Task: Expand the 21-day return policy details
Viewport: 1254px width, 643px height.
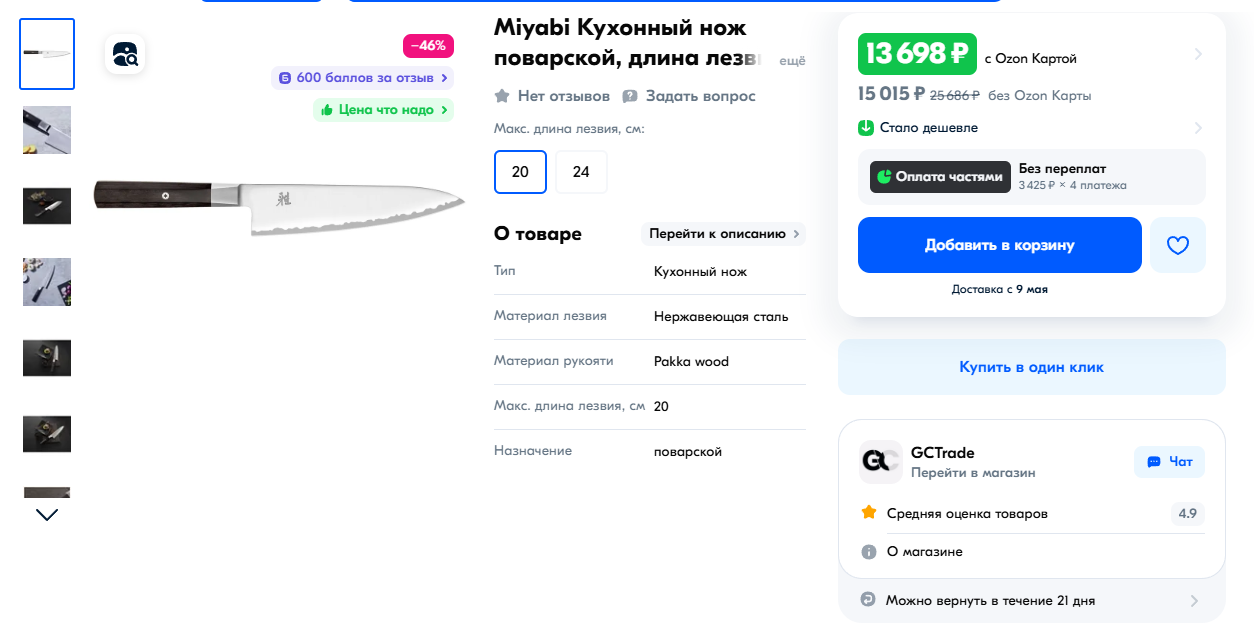Action: pyautogui.click(x=1194, y=601)
